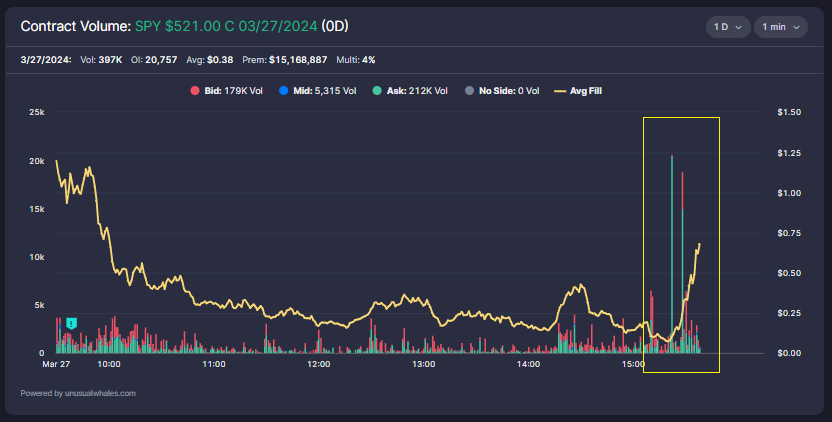This screenshot has width=832, height=422.
Task: Click the Avg: $0.38 stat
Action: coord(210,60)
